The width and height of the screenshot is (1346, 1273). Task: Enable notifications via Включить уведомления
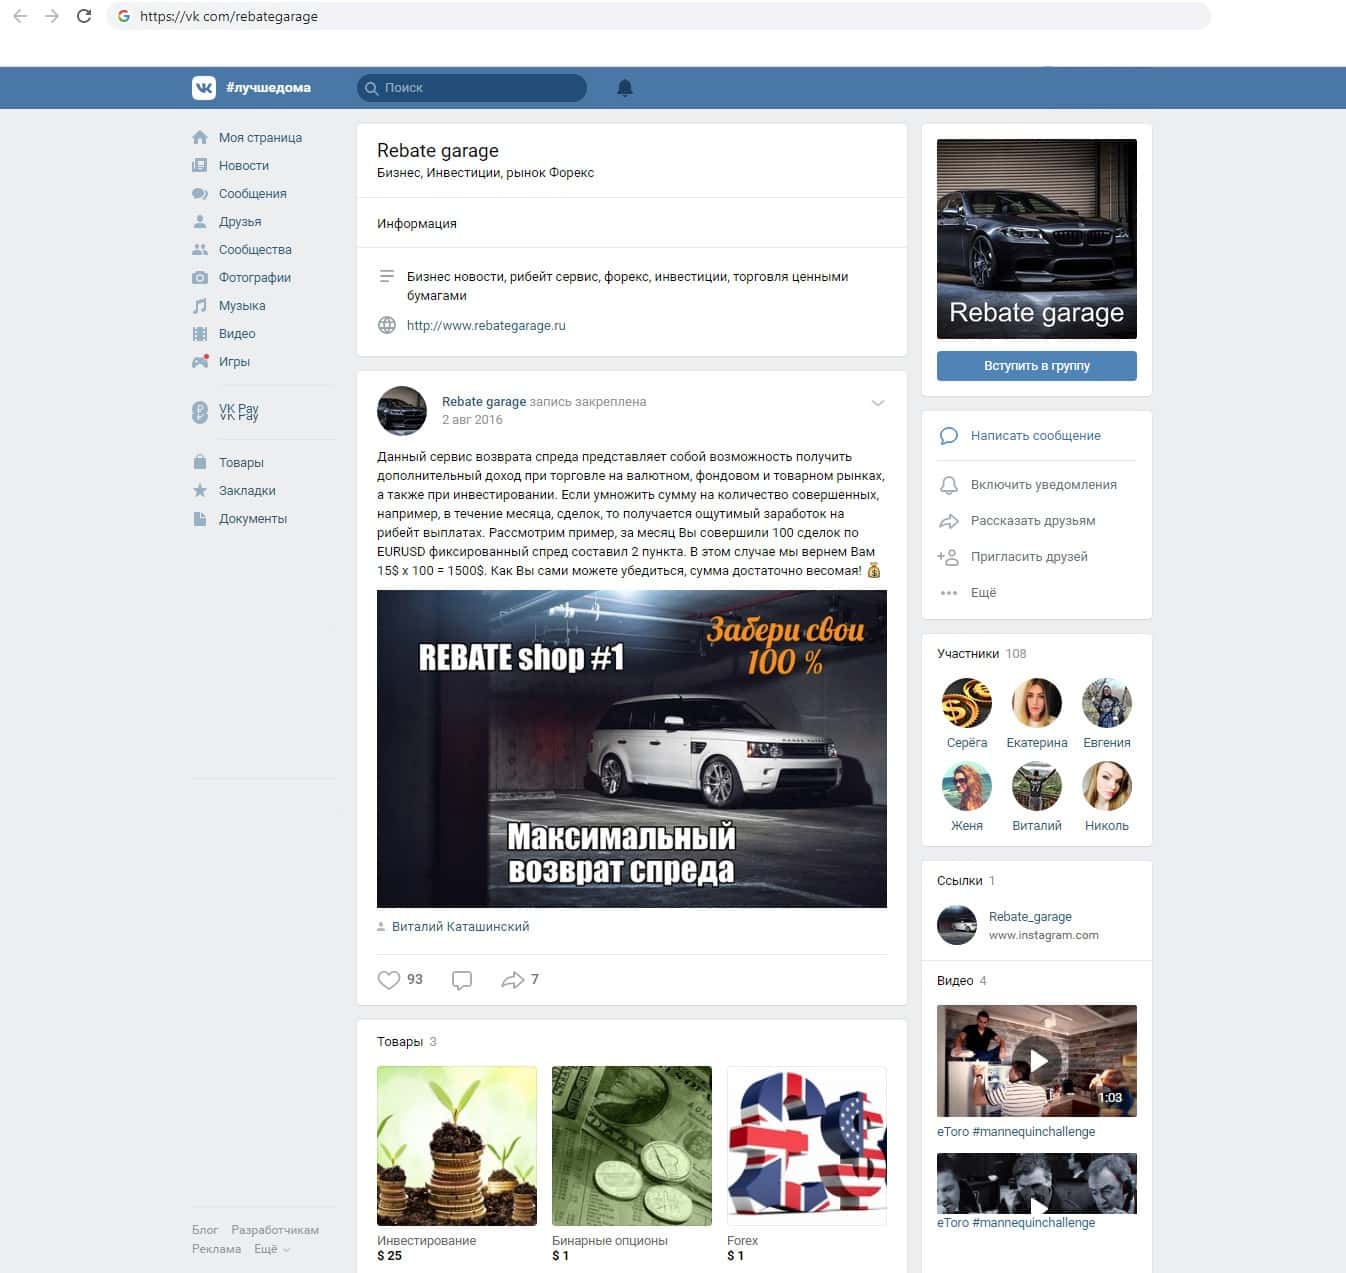click(x=1044, y=485)
